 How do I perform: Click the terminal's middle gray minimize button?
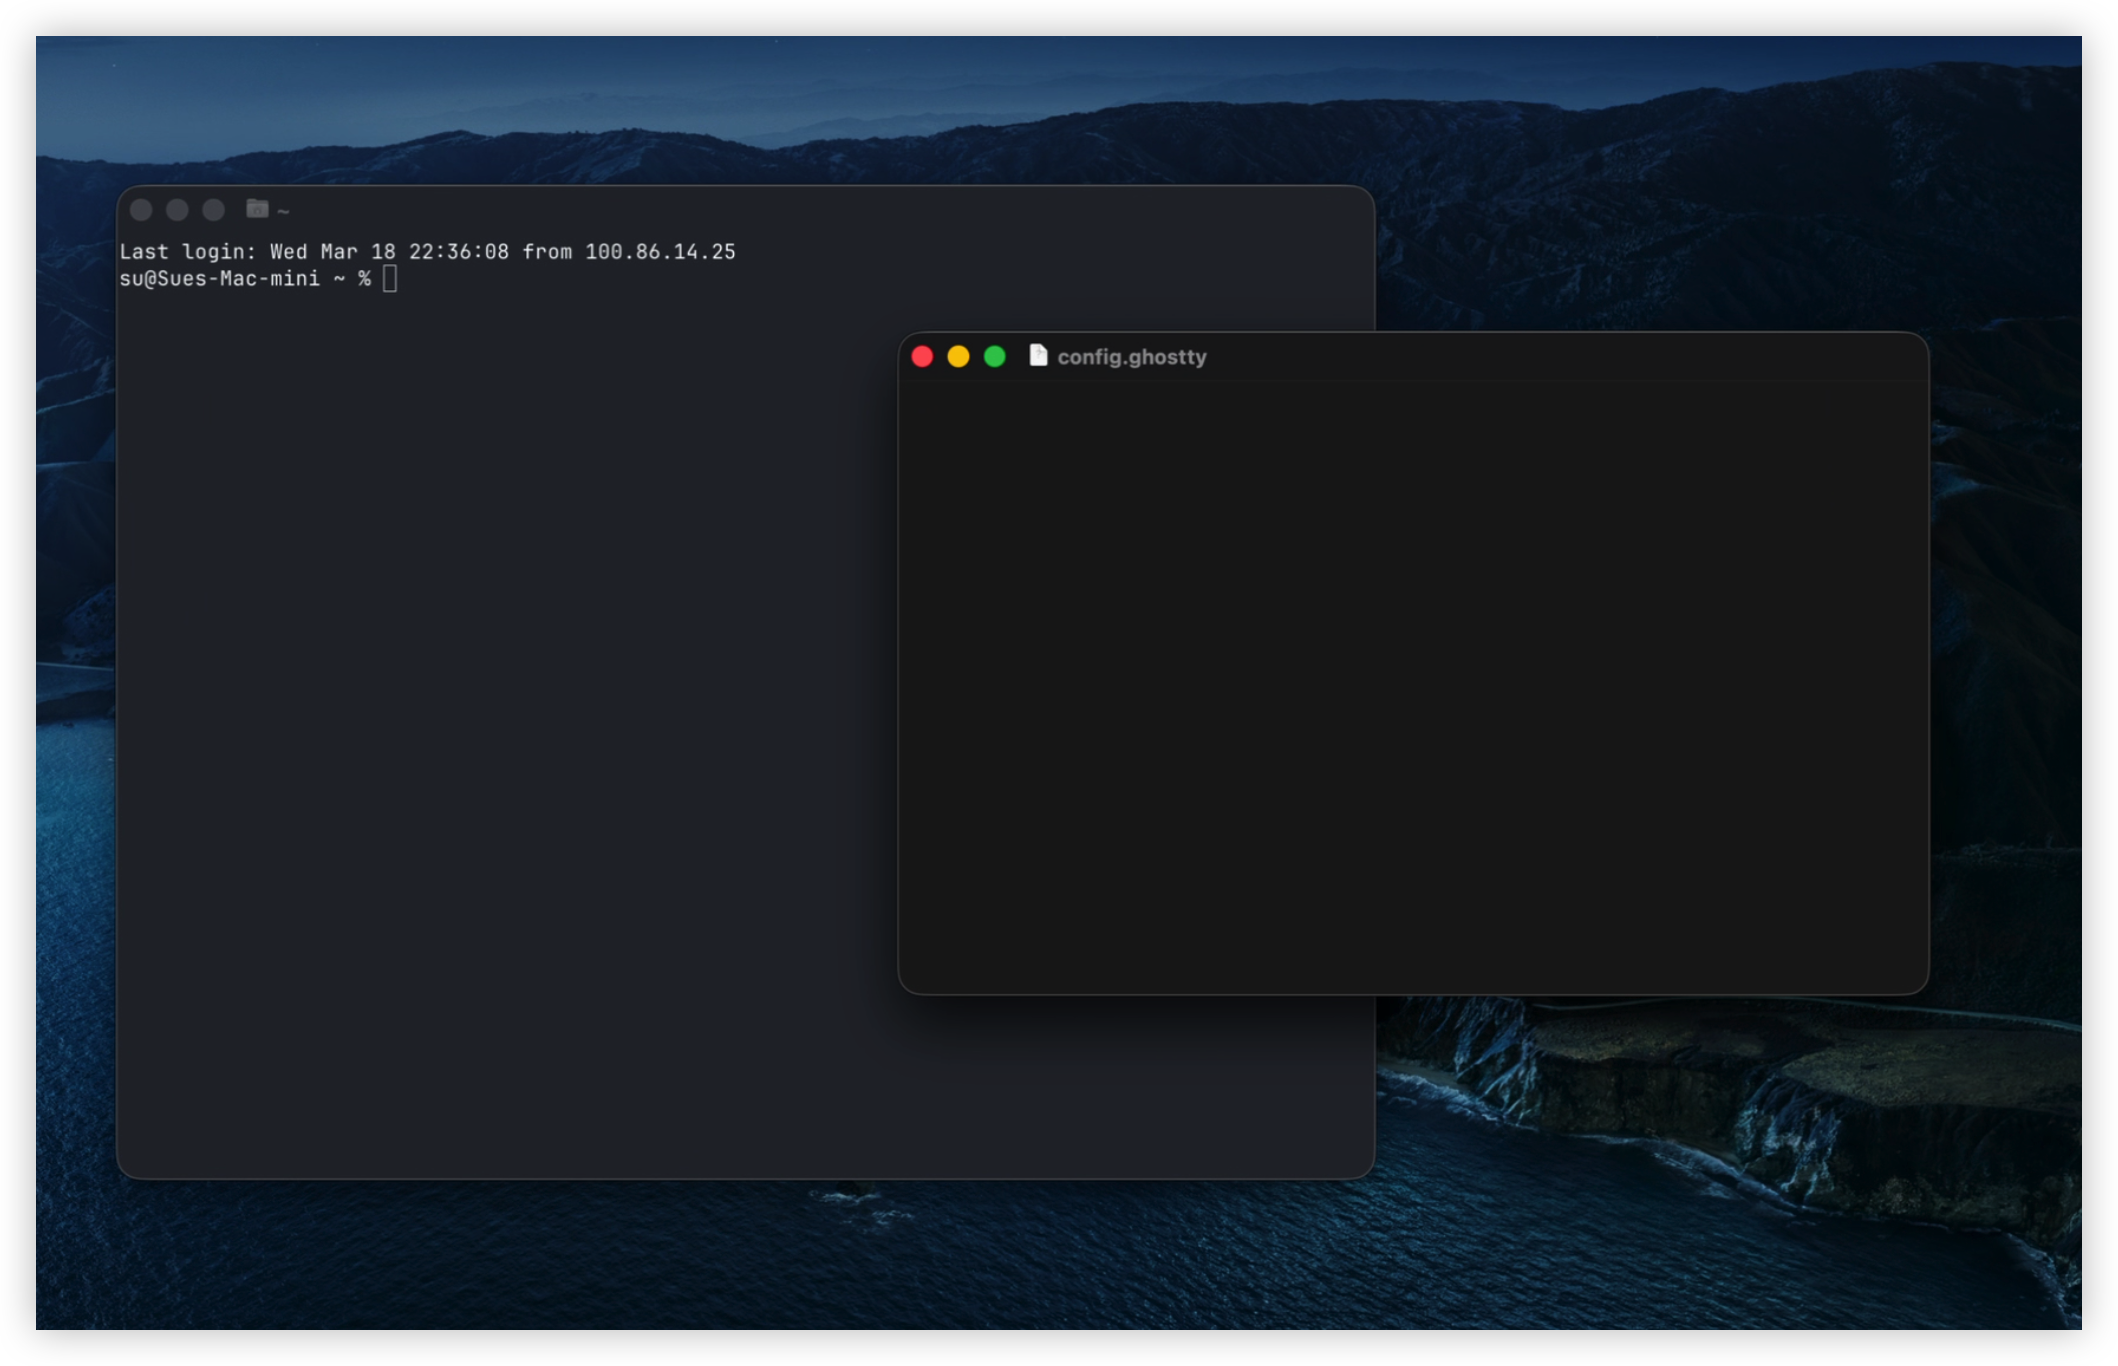click(177, 210)
